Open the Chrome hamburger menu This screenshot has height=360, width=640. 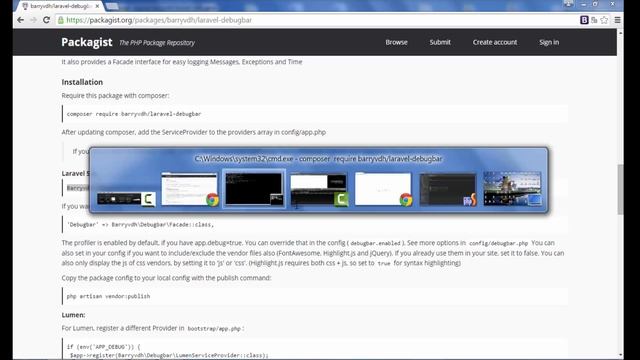point(618,20)
